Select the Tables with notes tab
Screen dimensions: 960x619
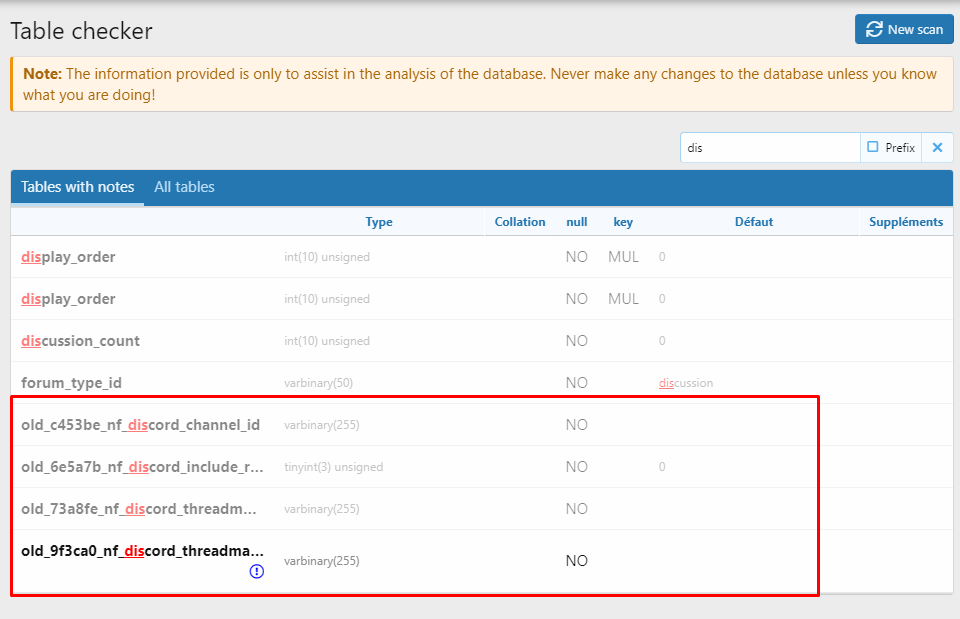77,187
